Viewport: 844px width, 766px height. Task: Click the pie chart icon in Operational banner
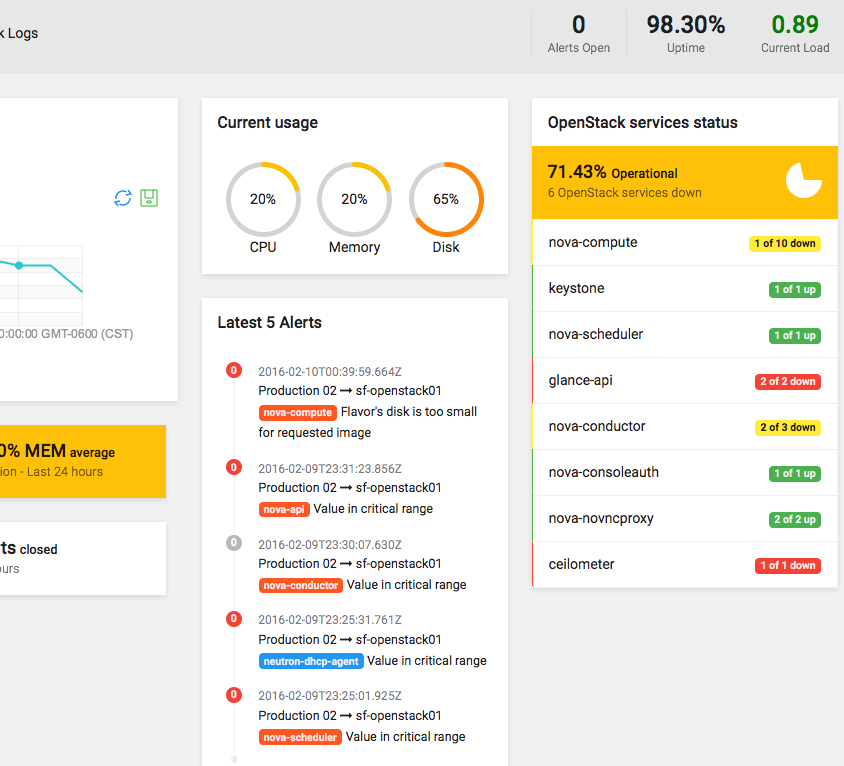click(x=804, y=180)
